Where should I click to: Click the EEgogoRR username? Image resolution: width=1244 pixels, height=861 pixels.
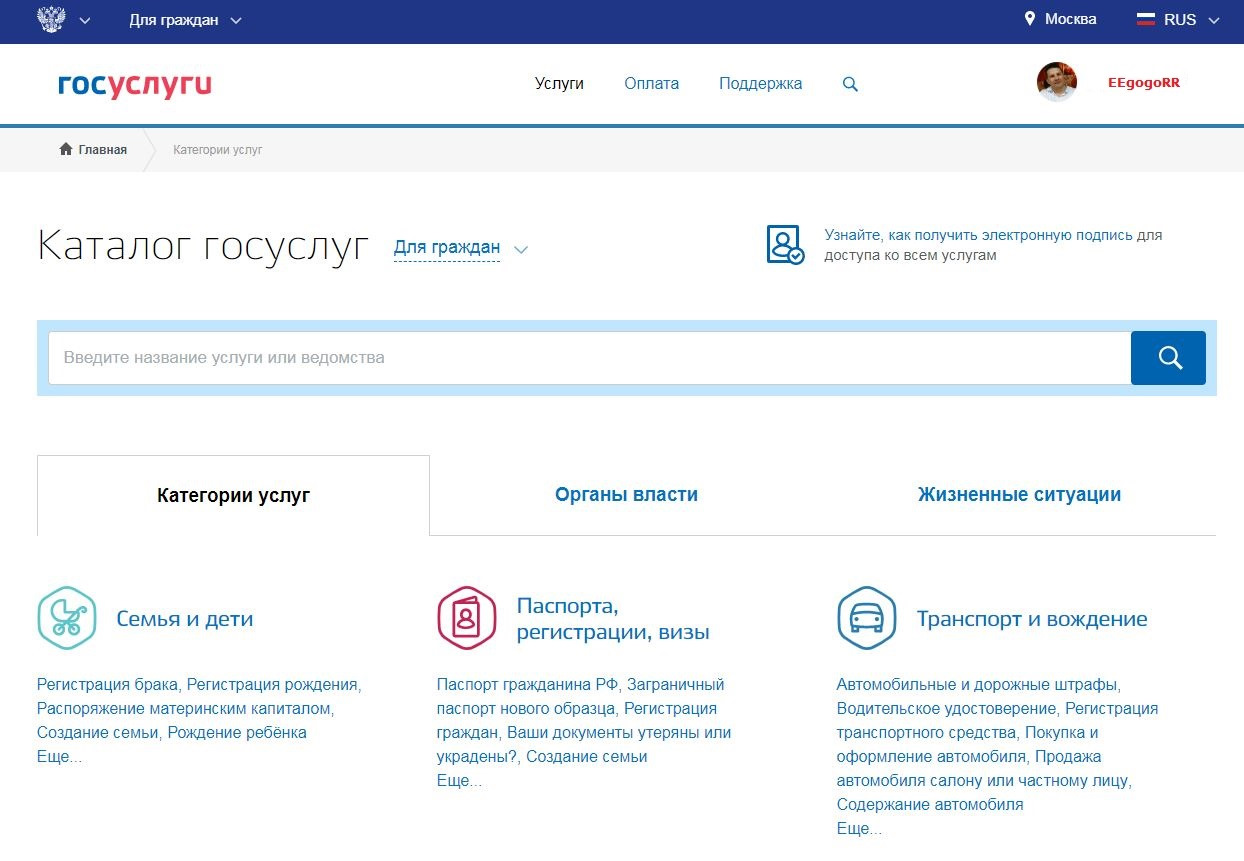pos(1144,83)
